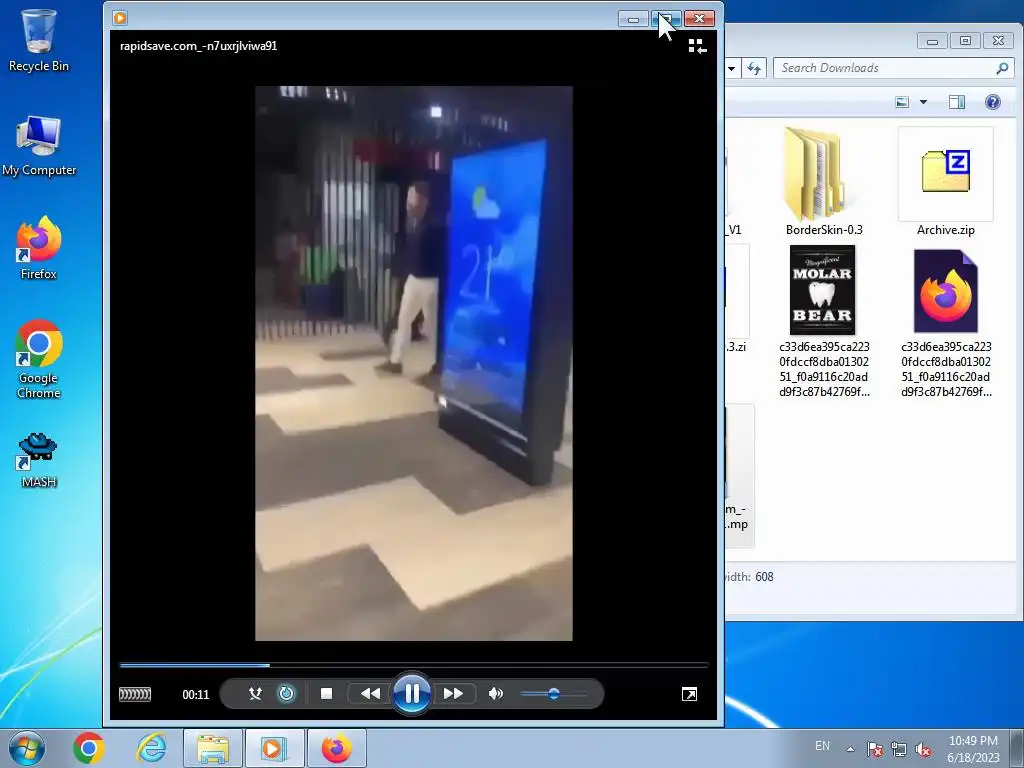1024x768 pixels.
Task: Click the Media Player taskbar button
Action: [274, 748]
